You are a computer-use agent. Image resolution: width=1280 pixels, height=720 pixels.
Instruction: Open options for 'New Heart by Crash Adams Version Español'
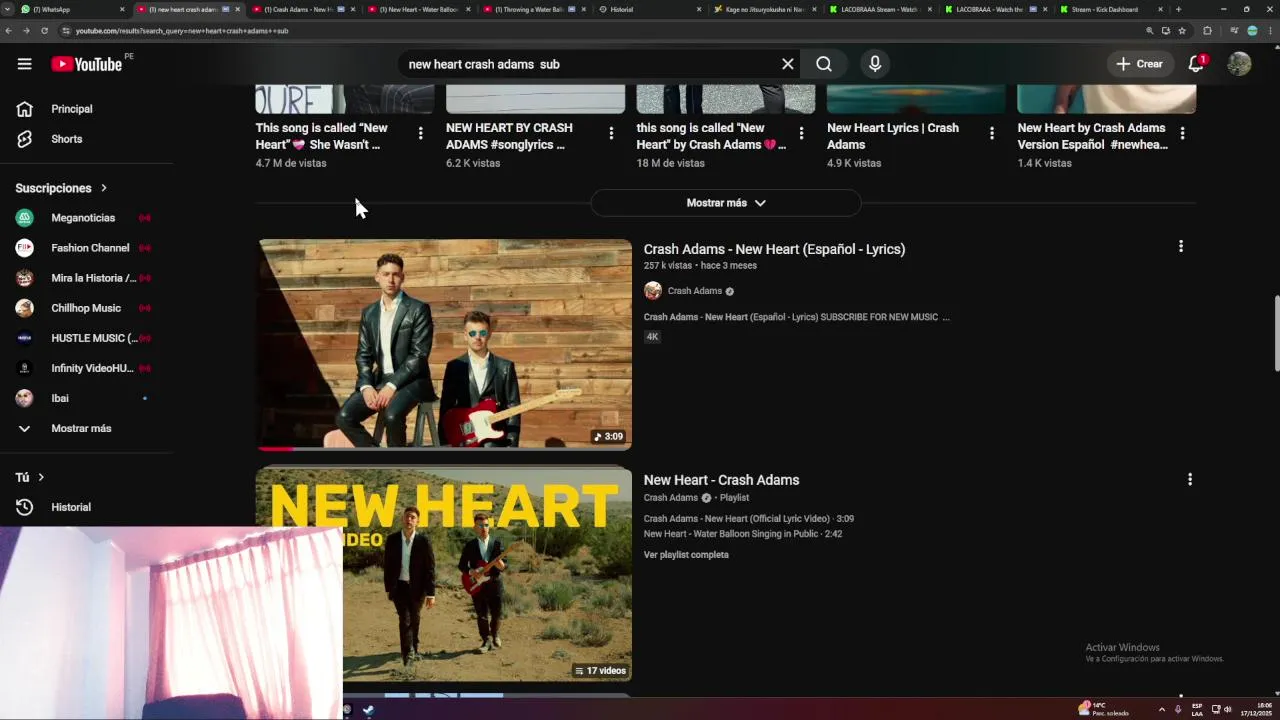pos(1182,133)
